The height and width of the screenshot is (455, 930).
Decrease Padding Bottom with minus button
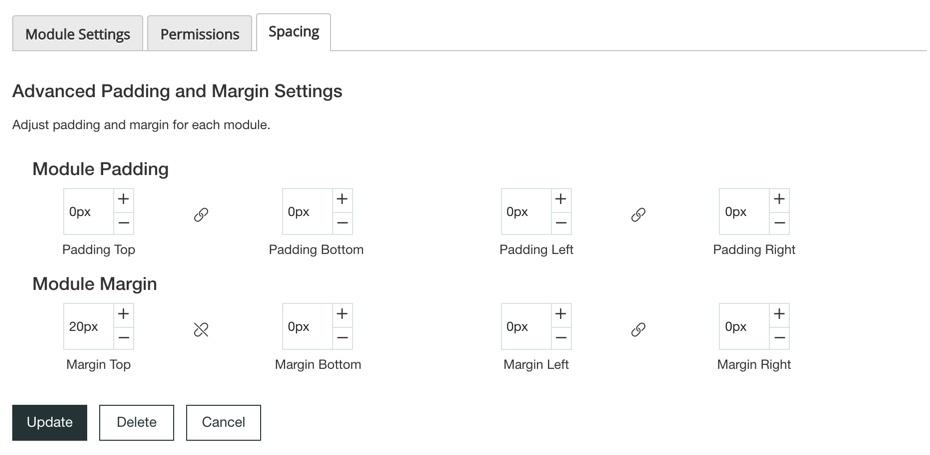click(342, 223)
